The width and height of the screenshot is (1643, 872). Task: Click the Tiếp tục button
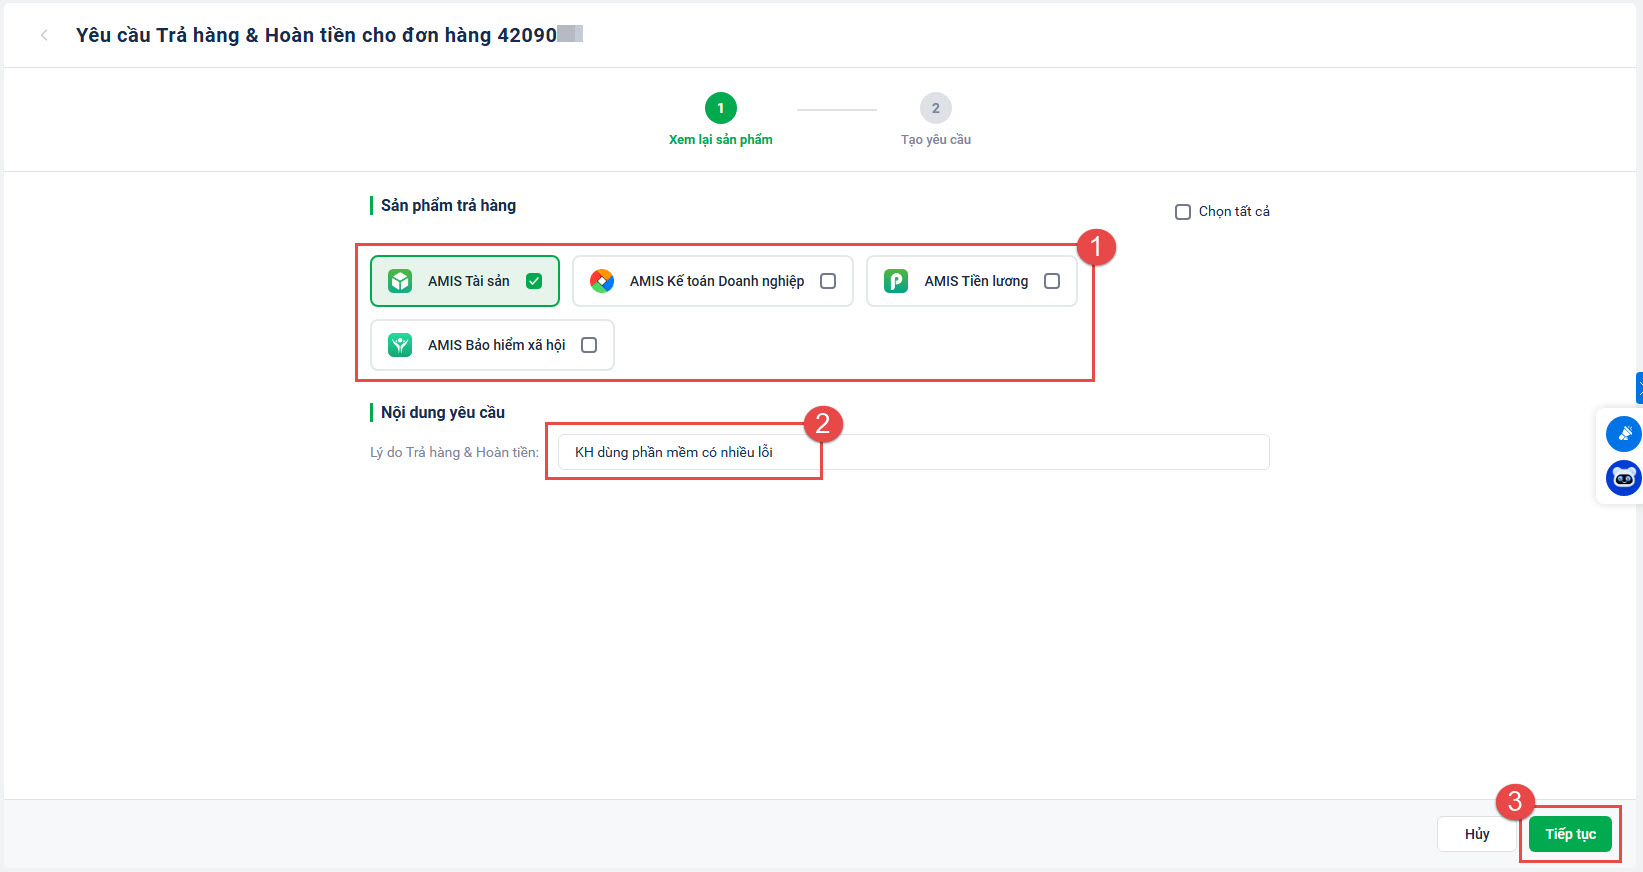[x=1570, y=834]
